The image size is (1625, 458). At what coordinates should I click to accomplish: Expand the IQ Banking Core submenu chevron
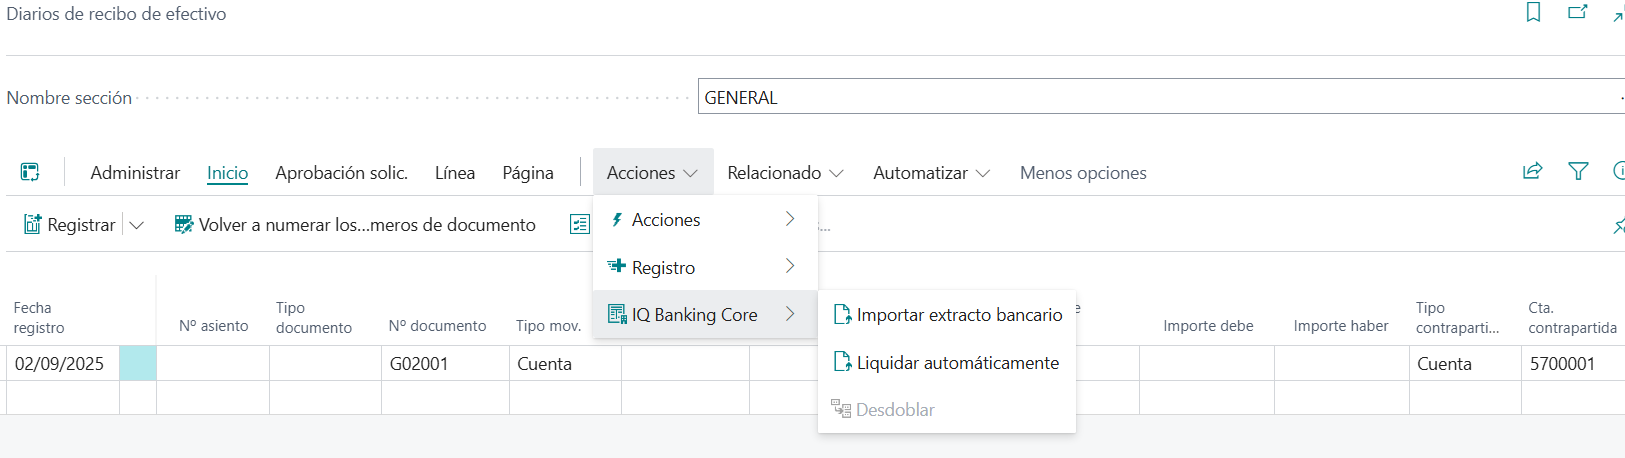tap(790, 314)
